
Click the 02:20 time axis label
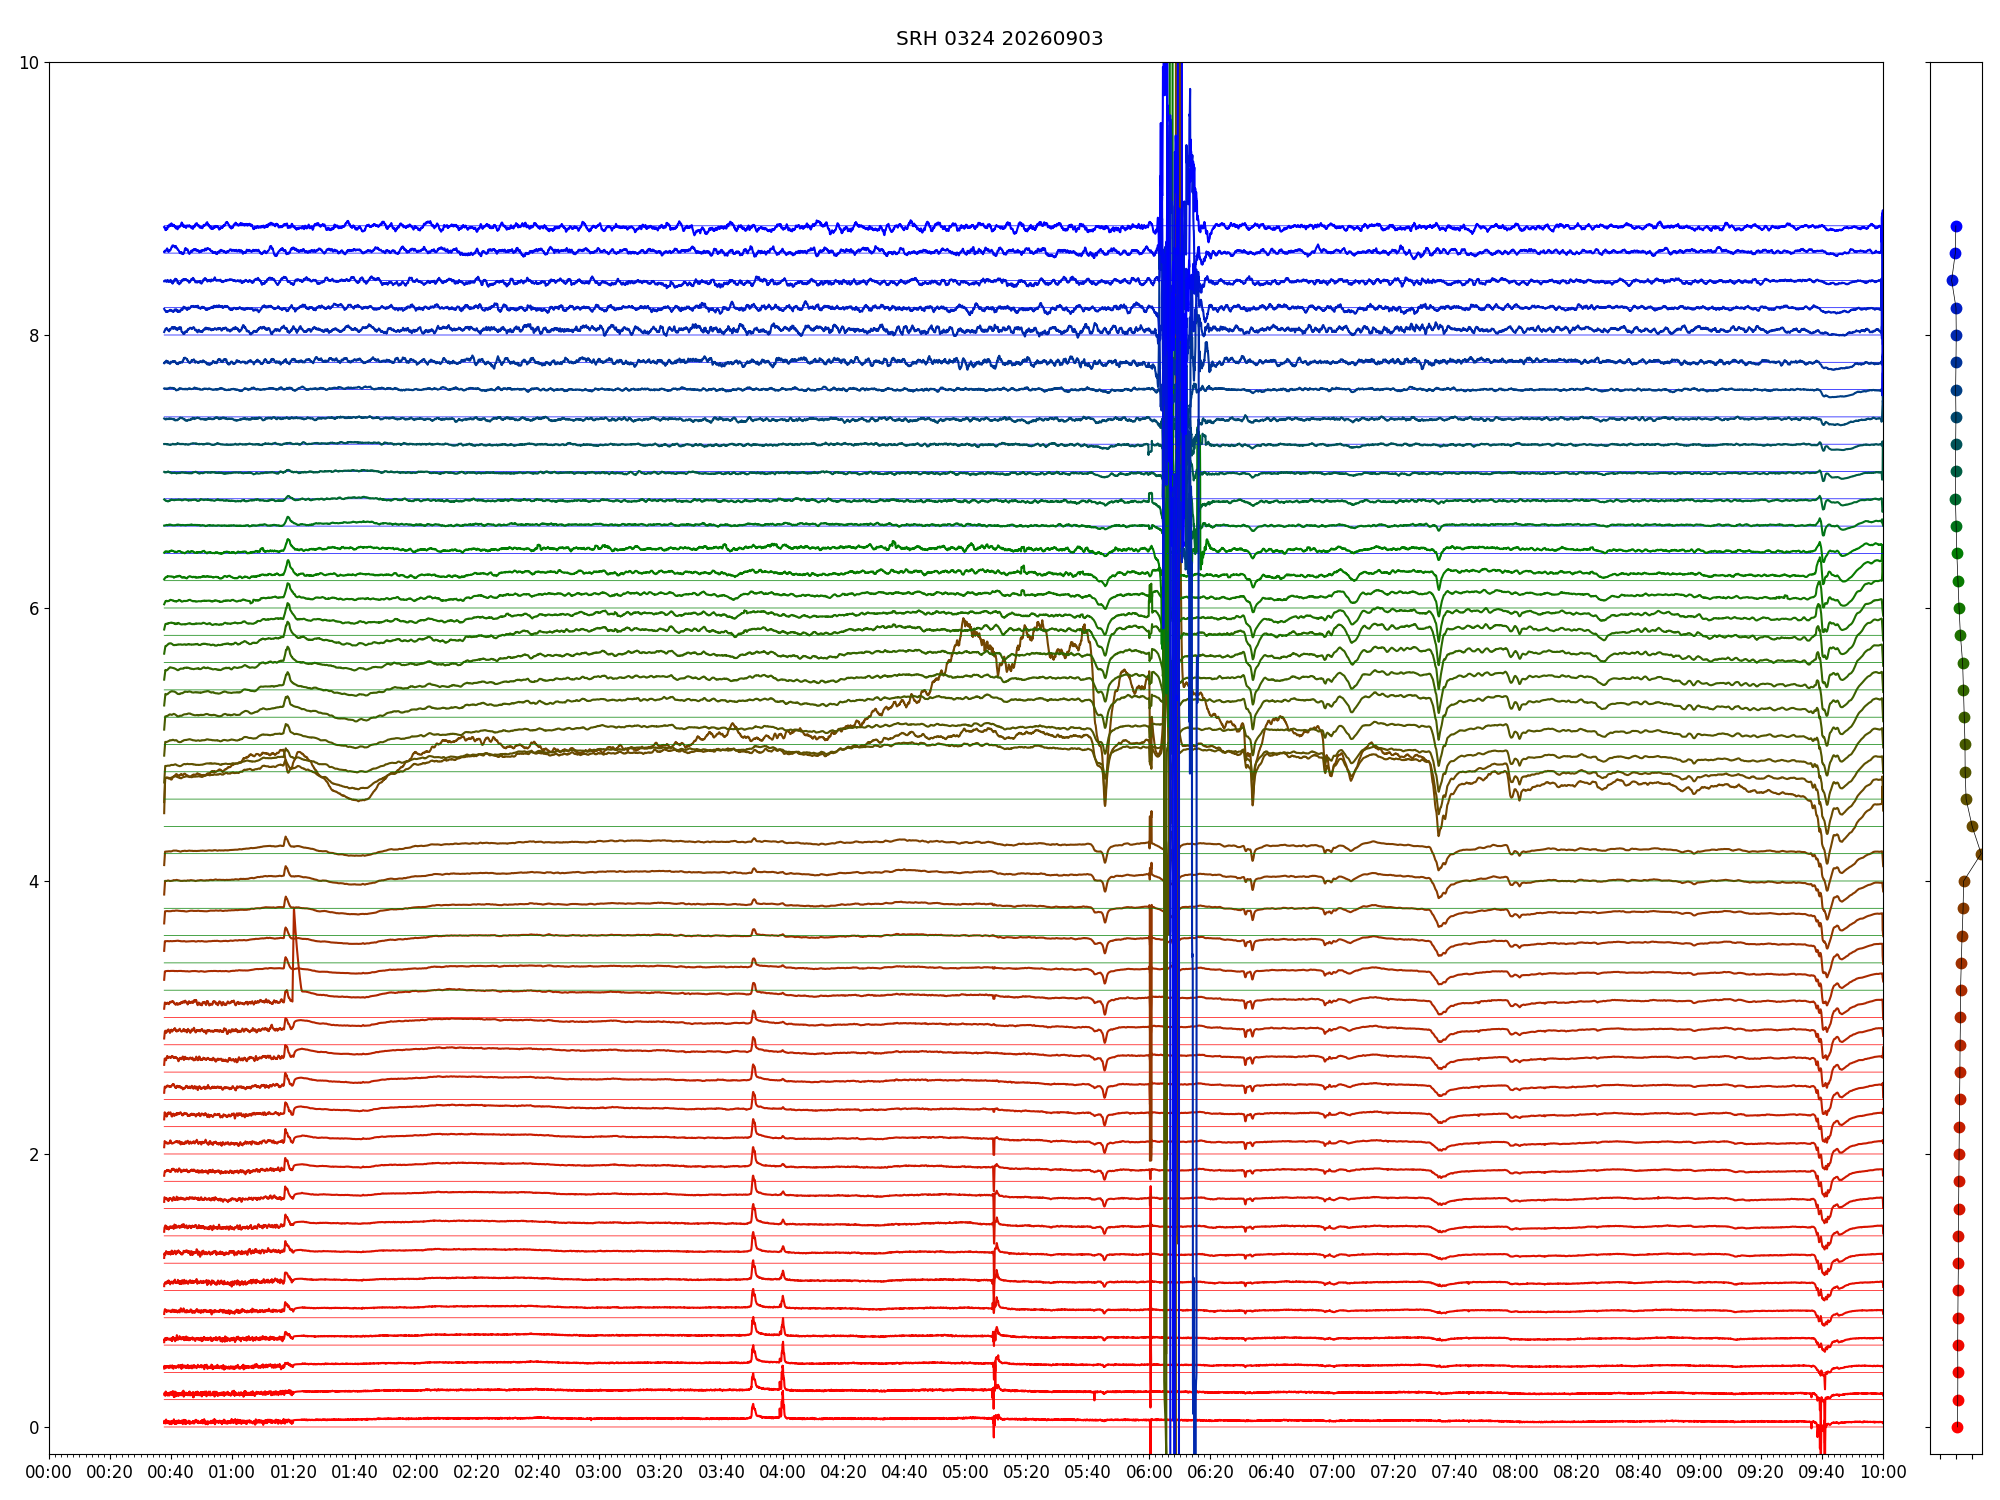click(477, 1472)
